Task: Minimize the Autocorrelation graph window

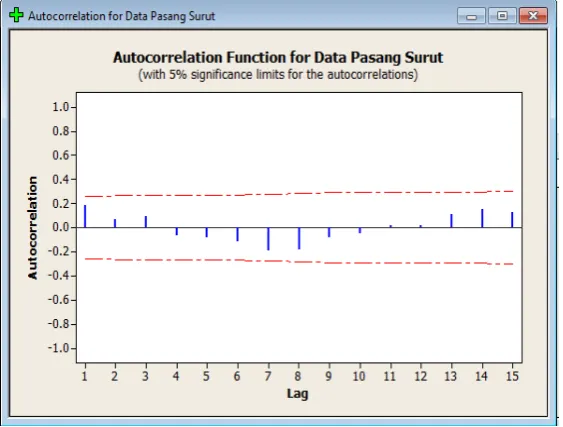Action: point(471,16)
